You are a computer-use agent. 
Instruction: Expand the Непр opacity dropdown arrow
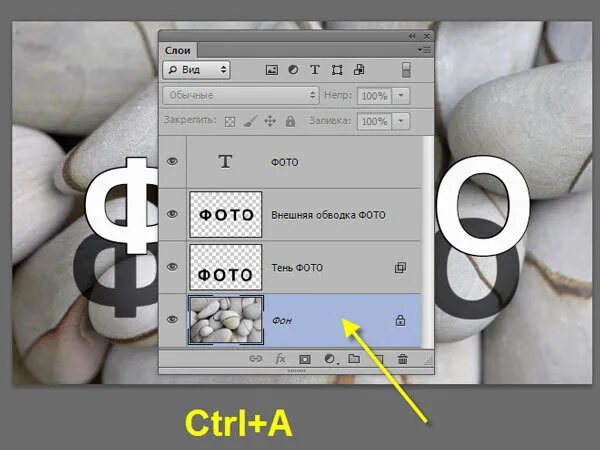(401, 95)
